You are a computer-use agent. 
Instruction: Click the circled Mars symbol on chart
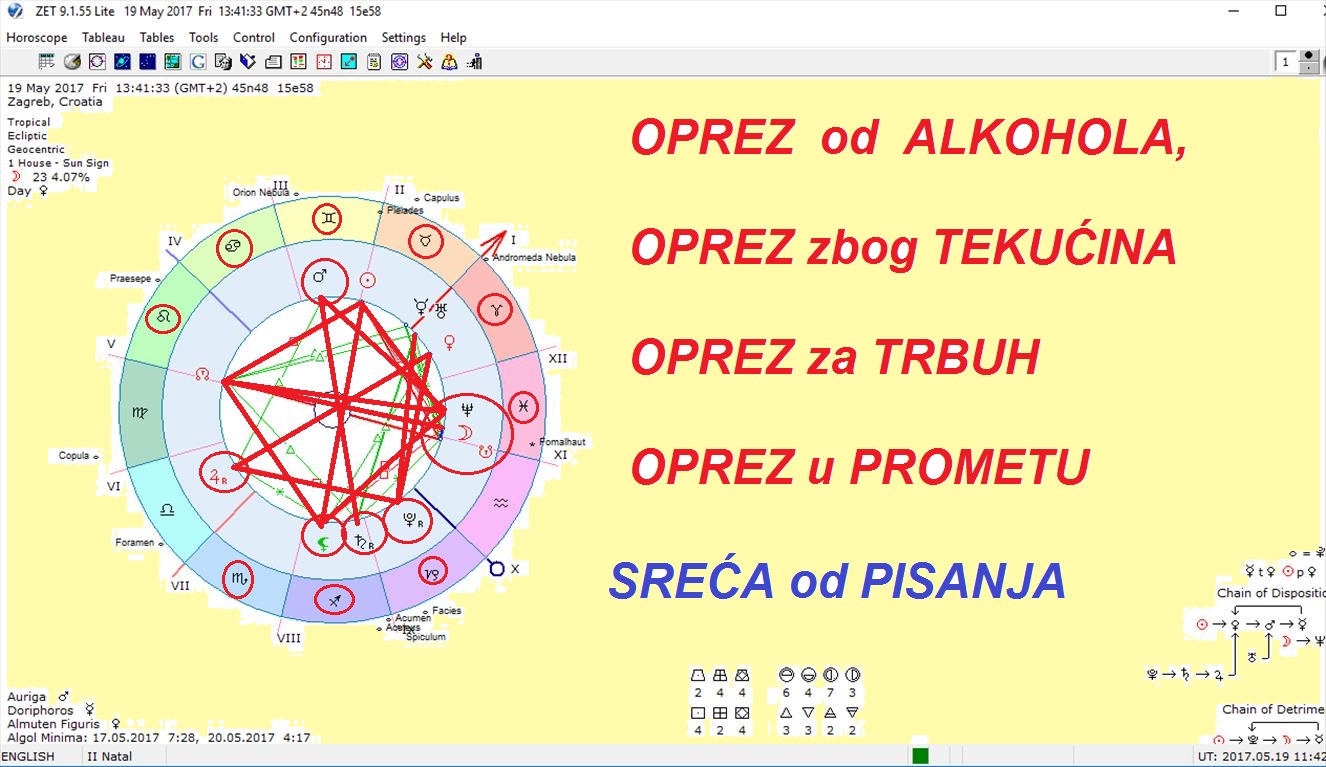pos(324,280)
